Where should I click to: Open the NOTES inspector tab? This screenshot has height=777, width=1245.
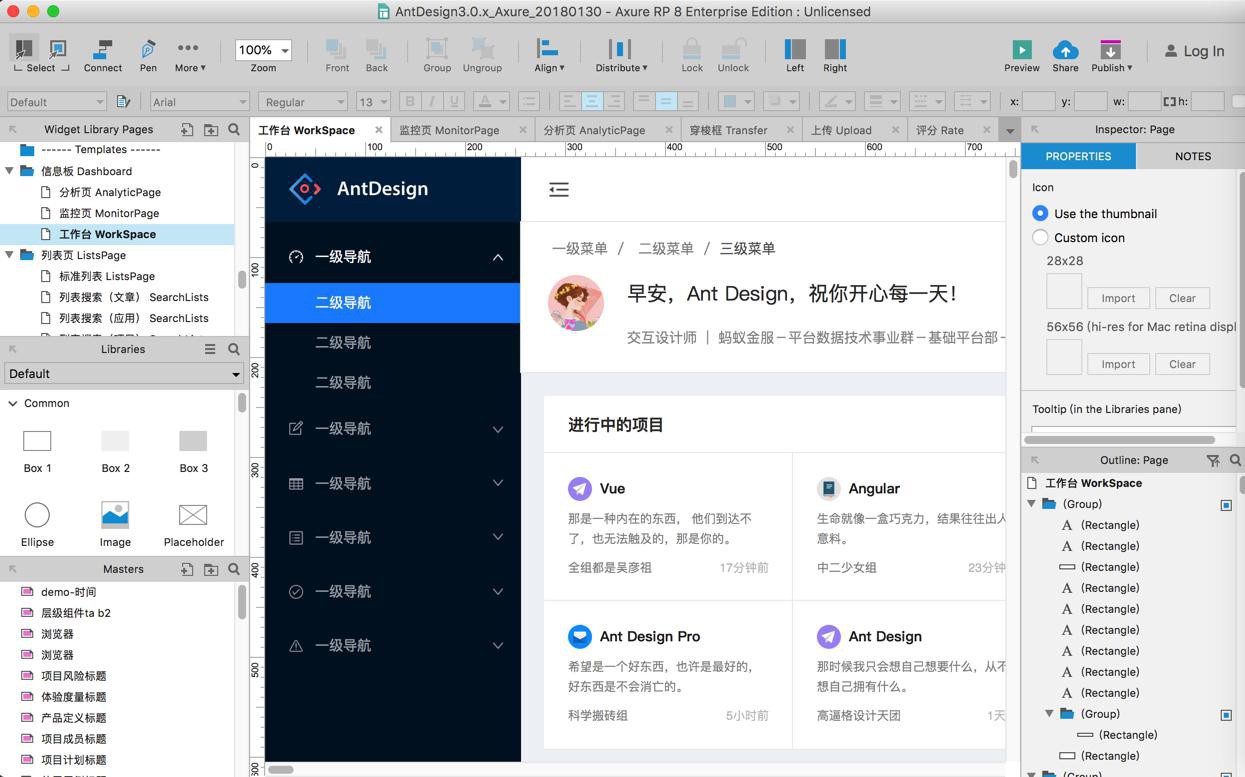pyautogui.click(x=1192, y=156)
